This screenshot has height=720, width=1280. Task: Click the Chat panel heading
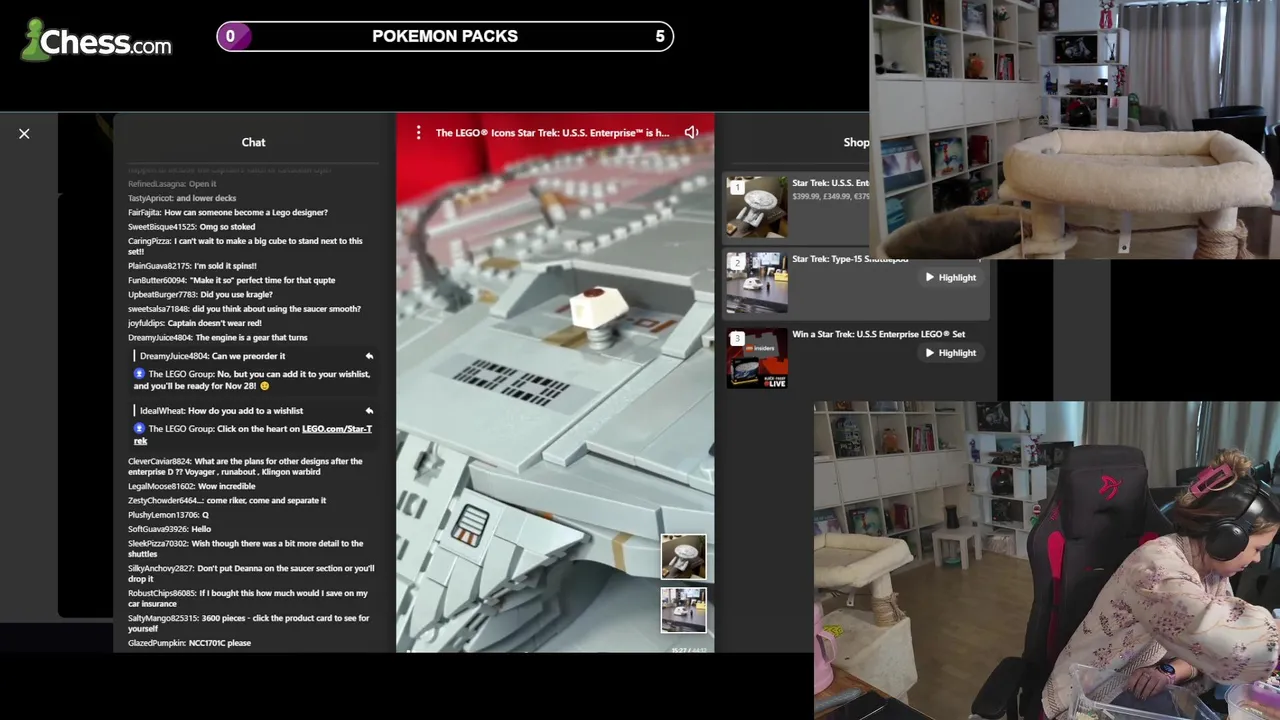pyautogui.click(x=253, y=142)
